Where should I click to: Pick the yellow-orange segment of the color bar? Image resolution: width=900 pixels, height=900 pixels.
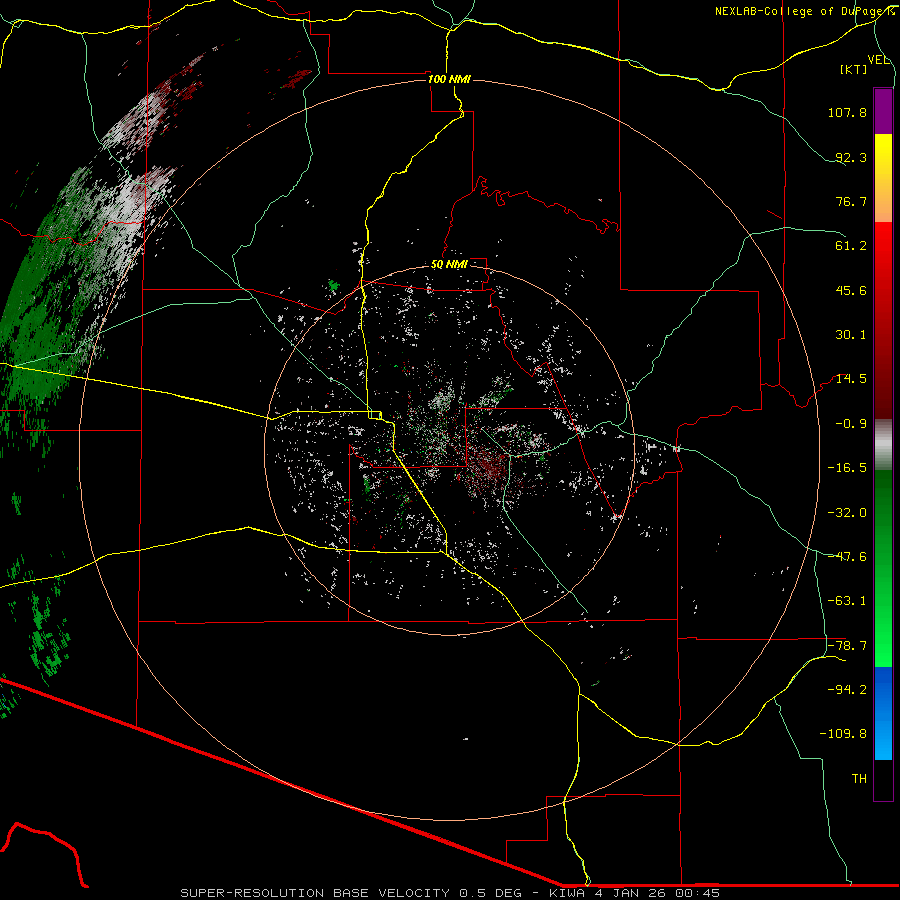click(x=883, y=178)
